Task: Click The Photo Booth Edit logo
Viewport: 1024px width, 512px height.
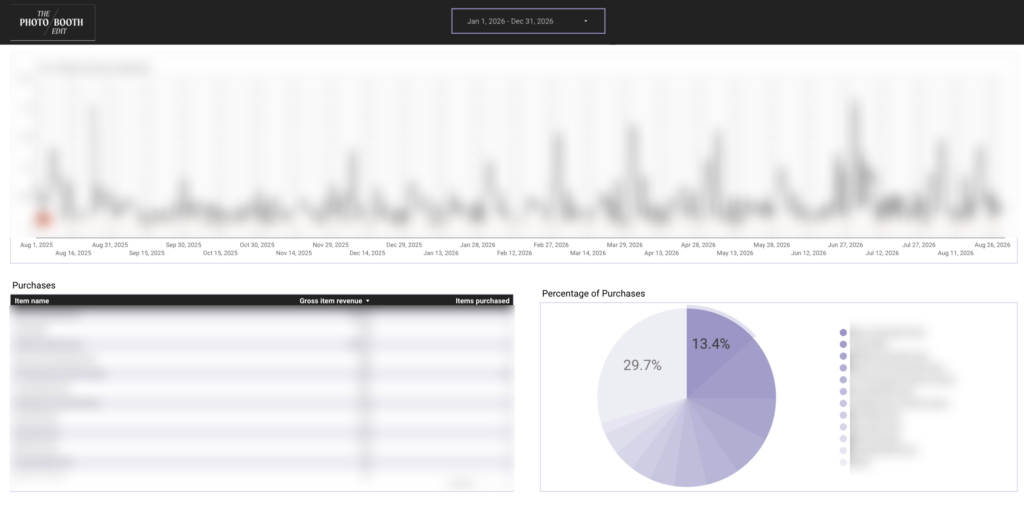Action: pos(52,22)
